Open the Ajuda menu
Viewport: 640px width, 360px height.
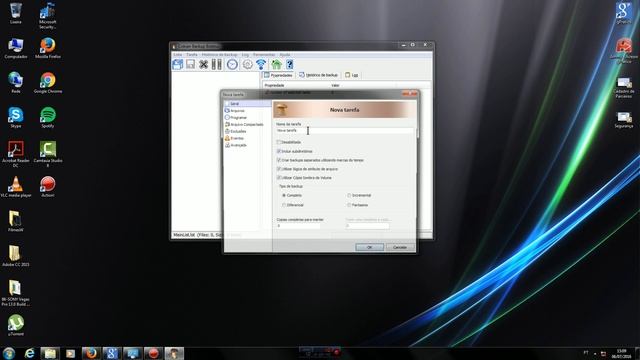[x=284, y=55]
